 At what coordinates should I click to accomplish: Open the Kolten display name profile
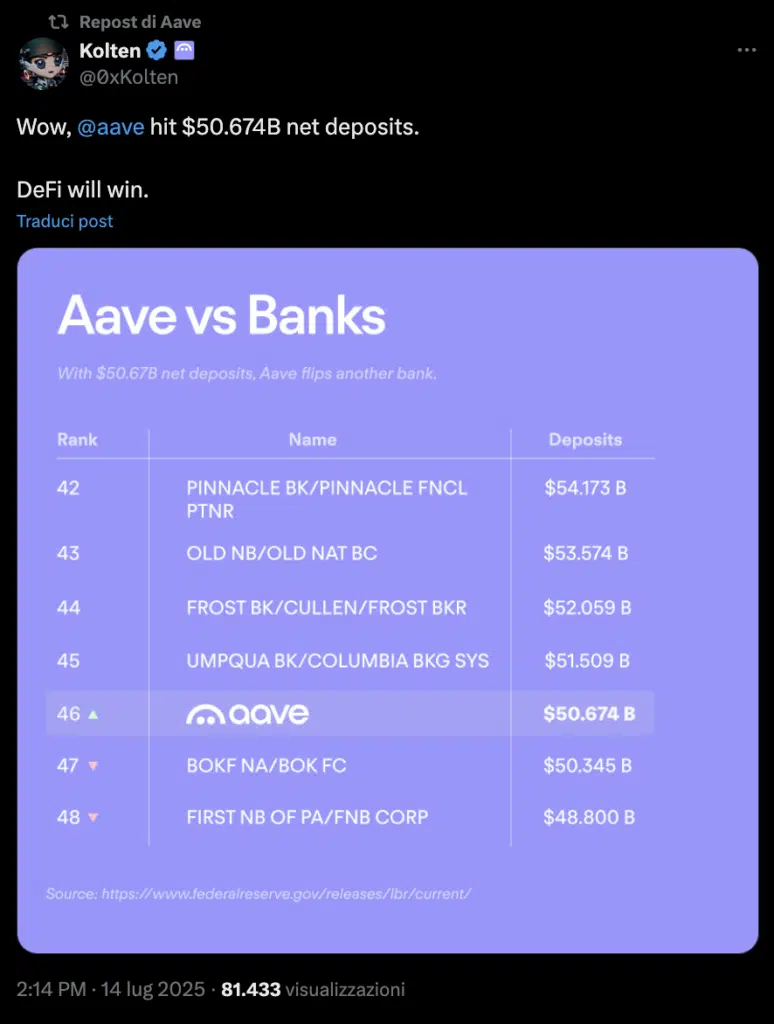pos(110,49)
